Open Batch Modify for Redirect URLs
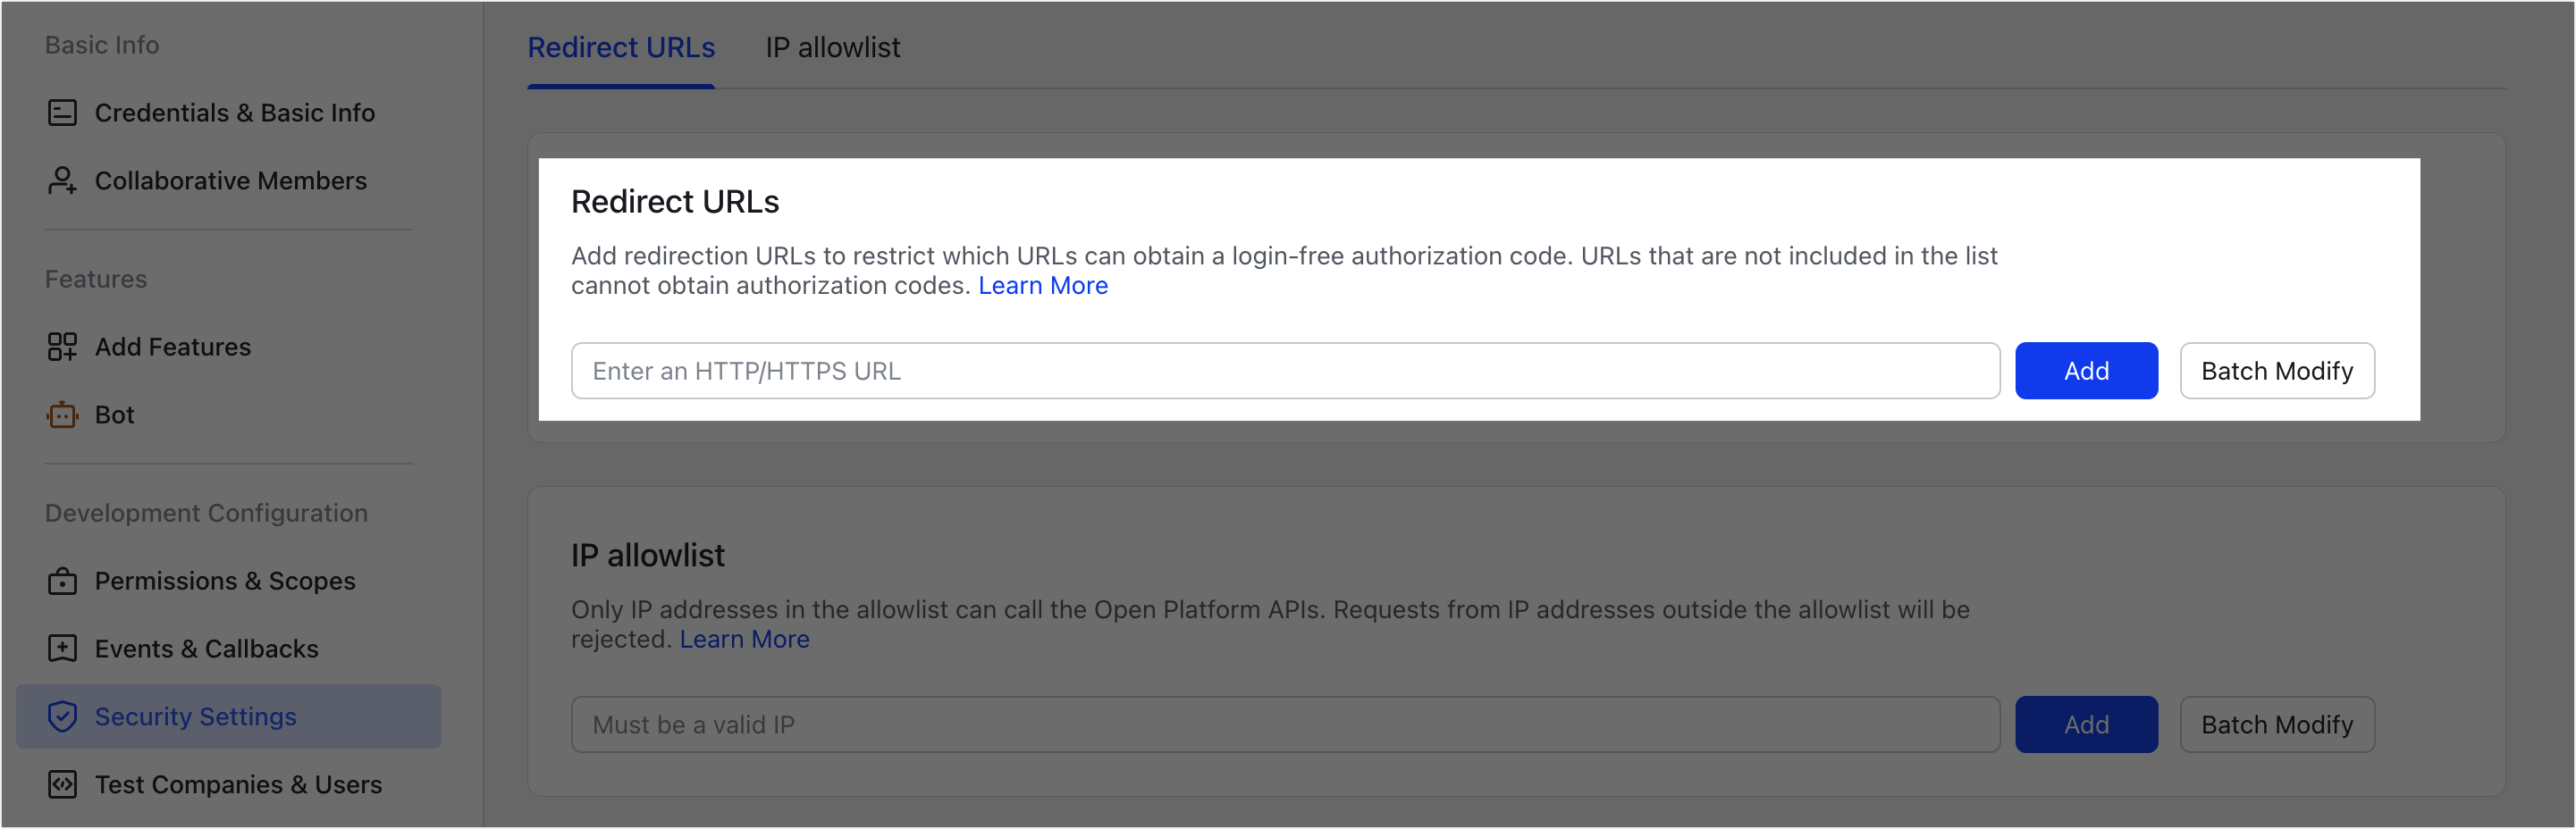Viewport: 2576px width, 829px height. 2276,371
